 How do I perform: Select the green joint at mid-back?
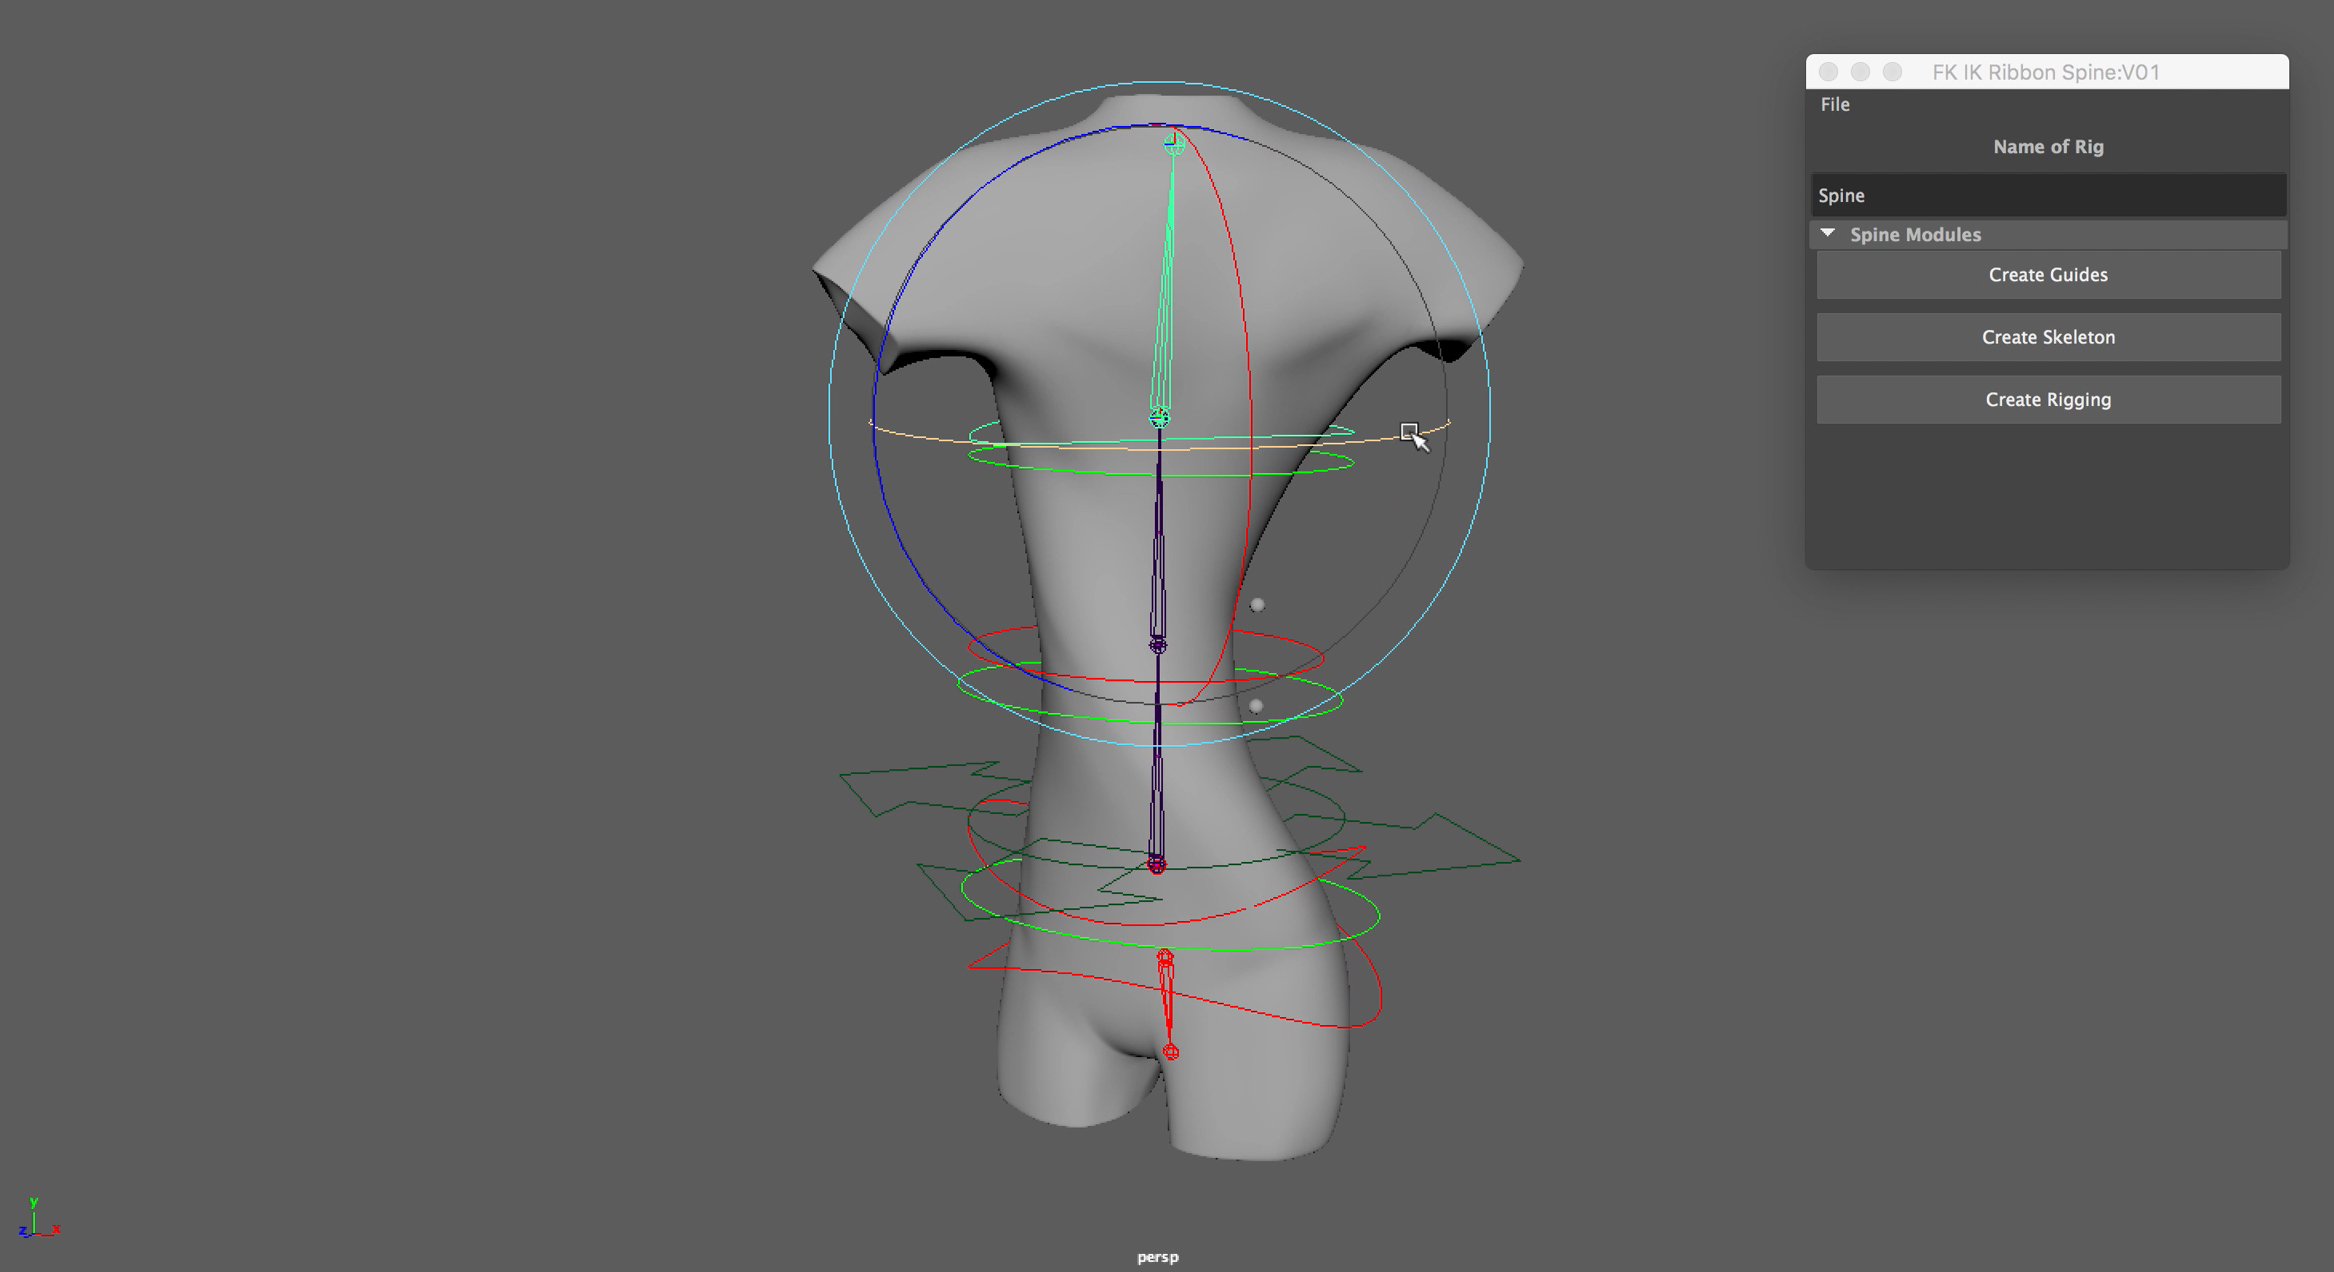point(1159,417)
